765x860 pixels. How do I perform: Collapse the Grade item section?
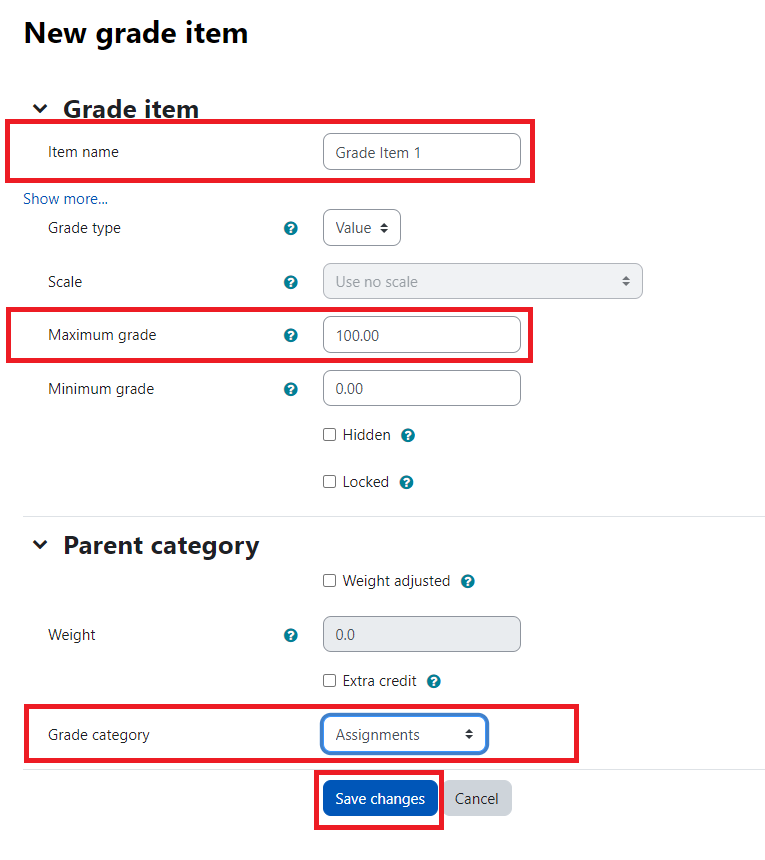[x=40, y=108]
